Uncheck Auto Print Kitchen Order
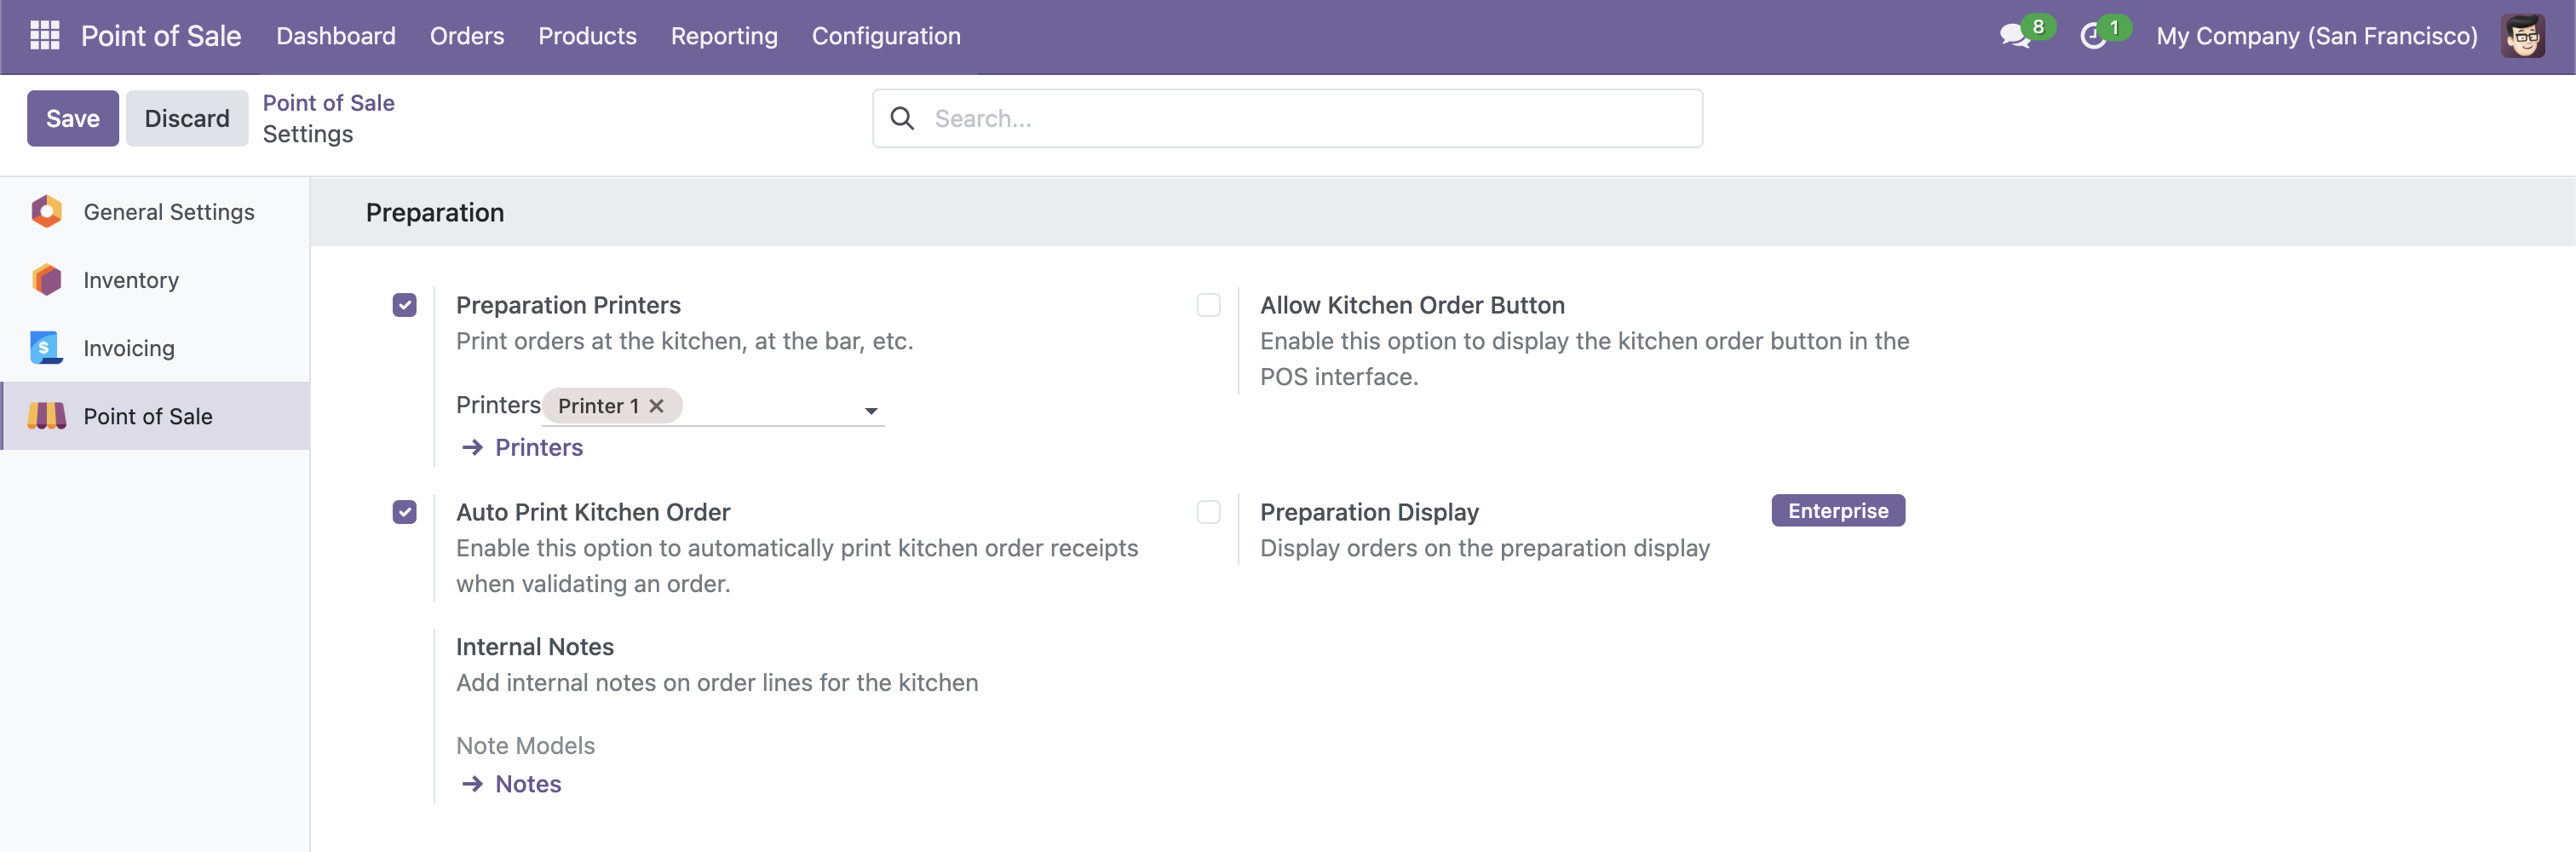Screen dimensions: 2576x852 pos(404,512)
